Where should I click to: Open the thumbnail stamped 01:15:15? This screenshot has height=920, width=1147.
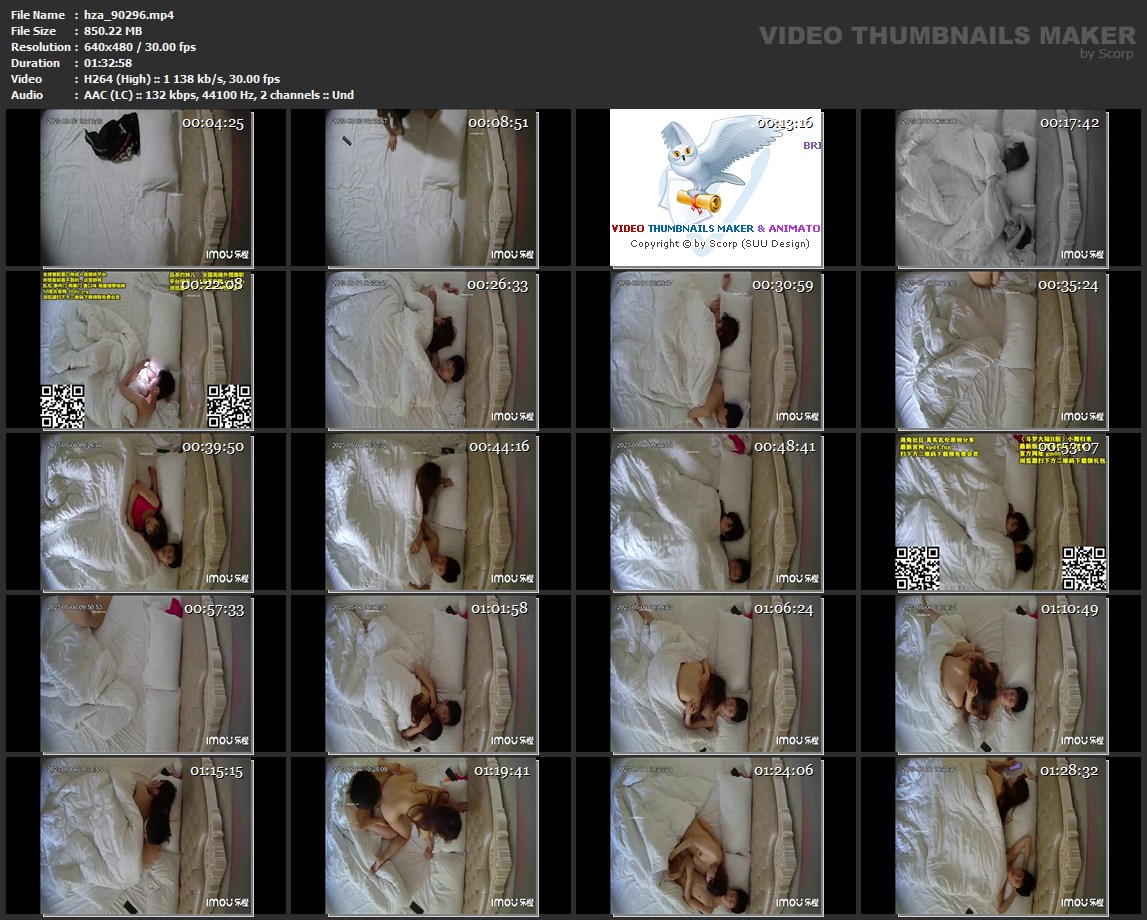[146, 836]
